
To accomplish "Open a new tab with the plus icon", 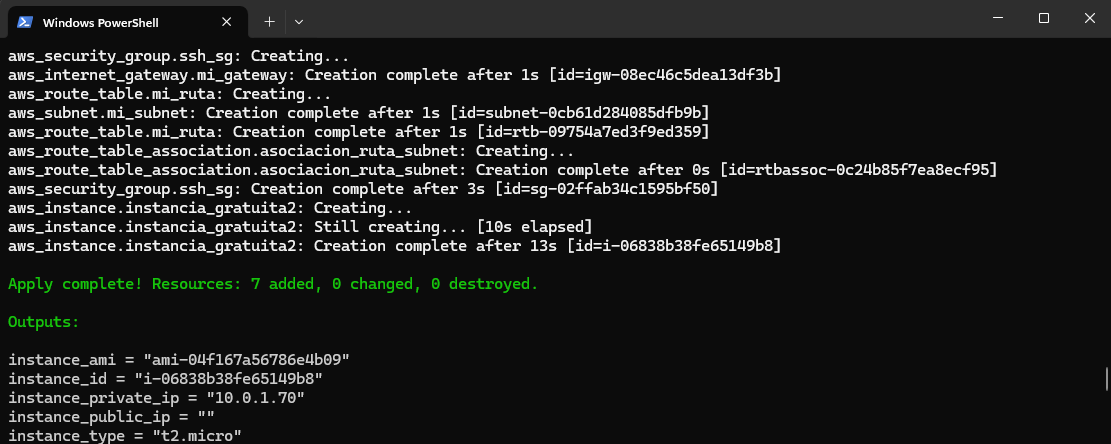I will [269, 22].
